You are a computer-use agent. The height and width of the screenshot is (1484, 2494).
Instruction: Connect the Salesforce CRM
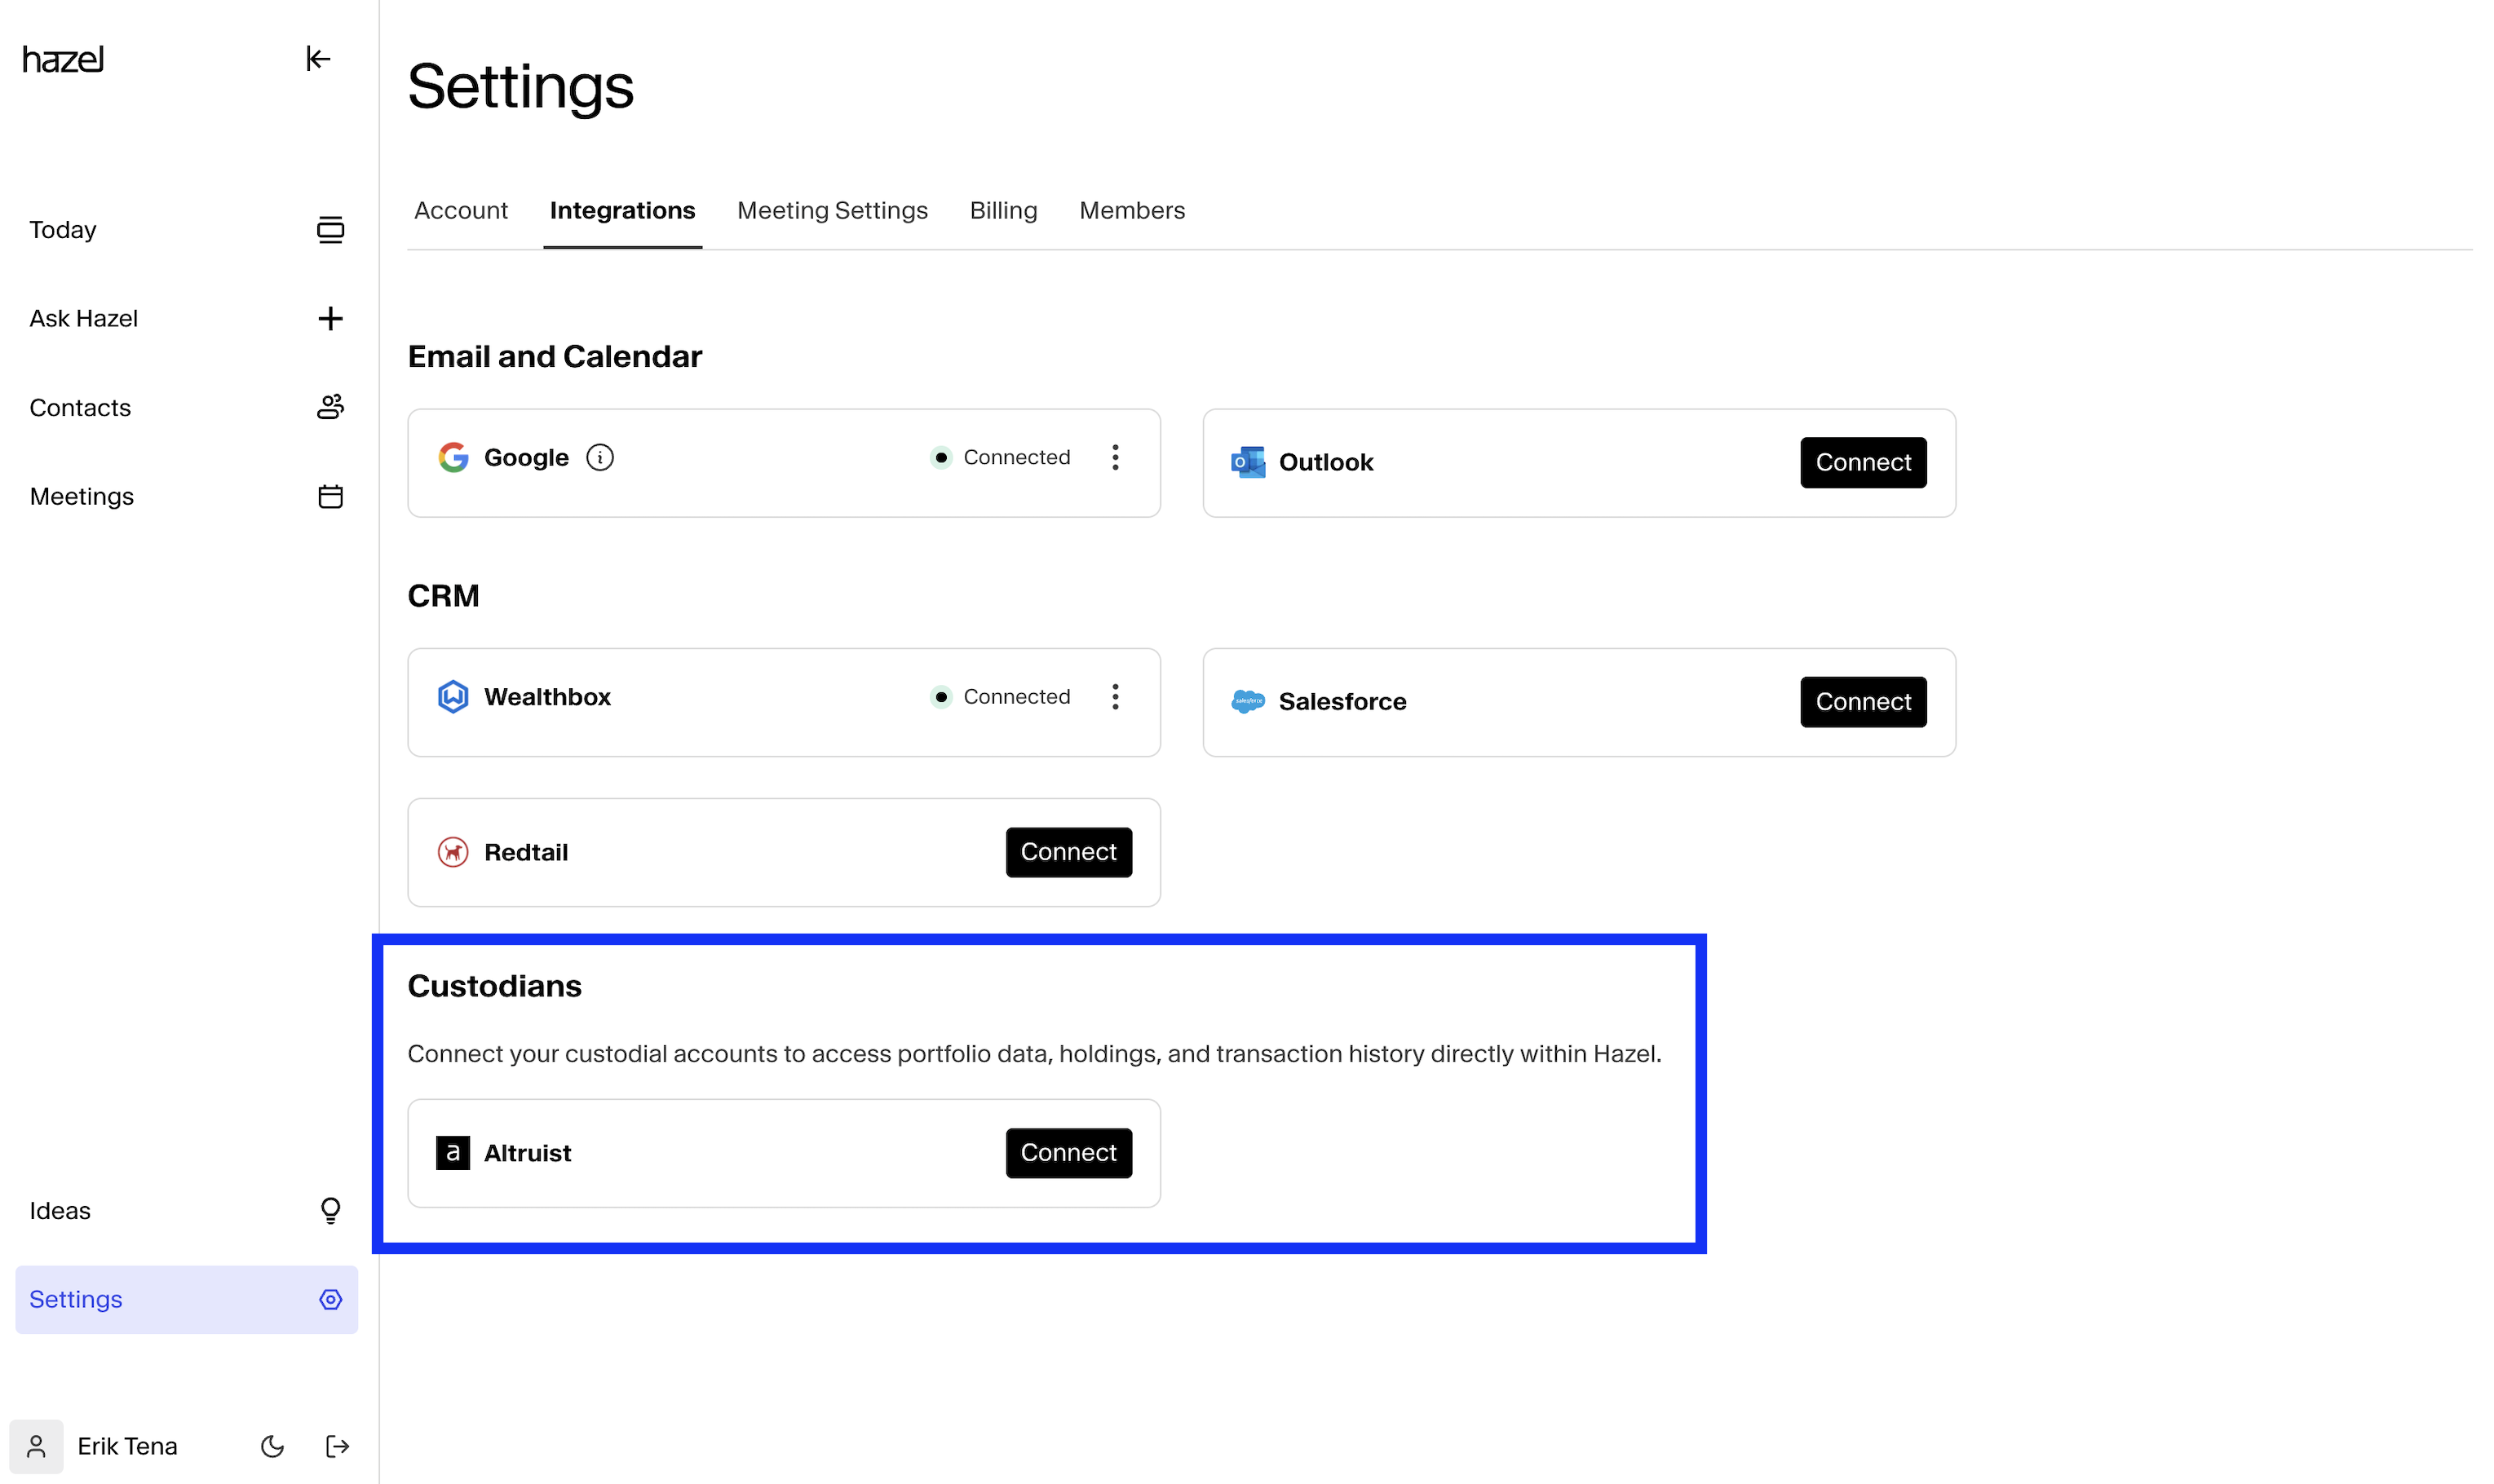pos(1862,702)
